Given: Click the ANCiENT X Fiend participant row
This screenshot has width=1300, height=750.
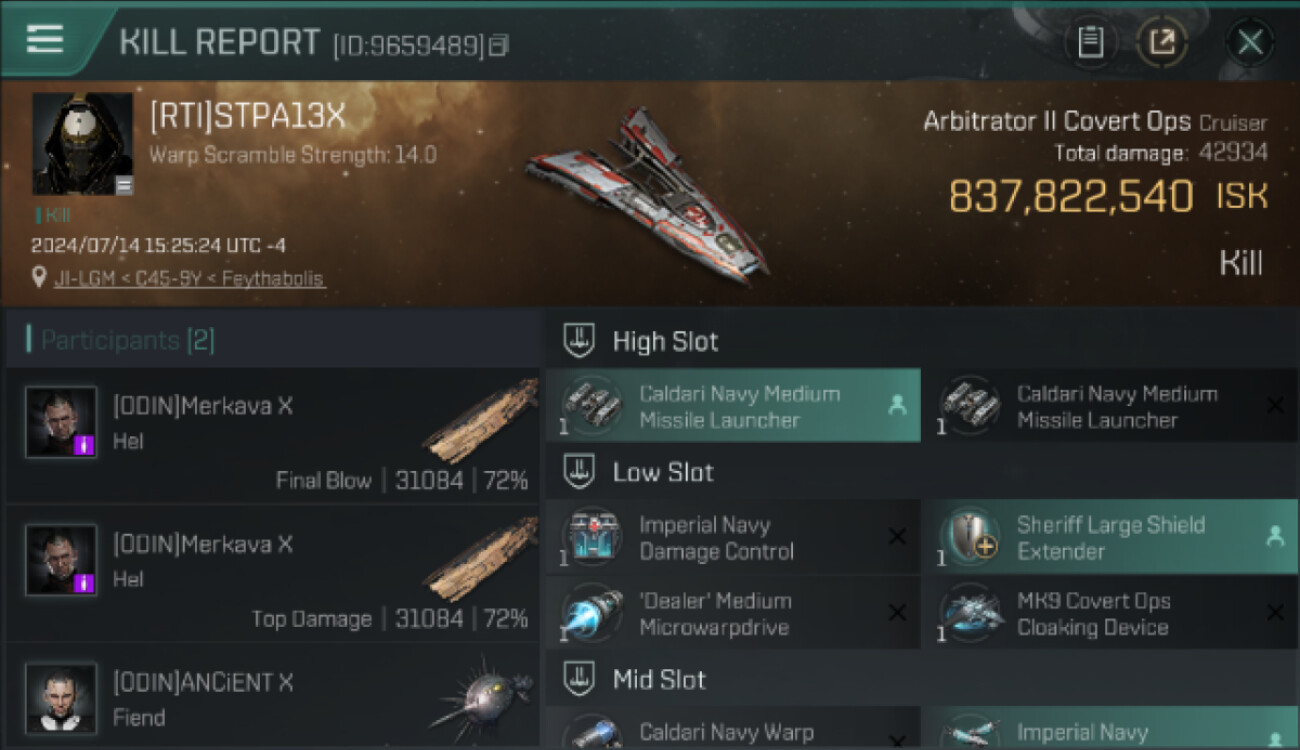Looking at the screenshot, I should click(x=273, y=698).
